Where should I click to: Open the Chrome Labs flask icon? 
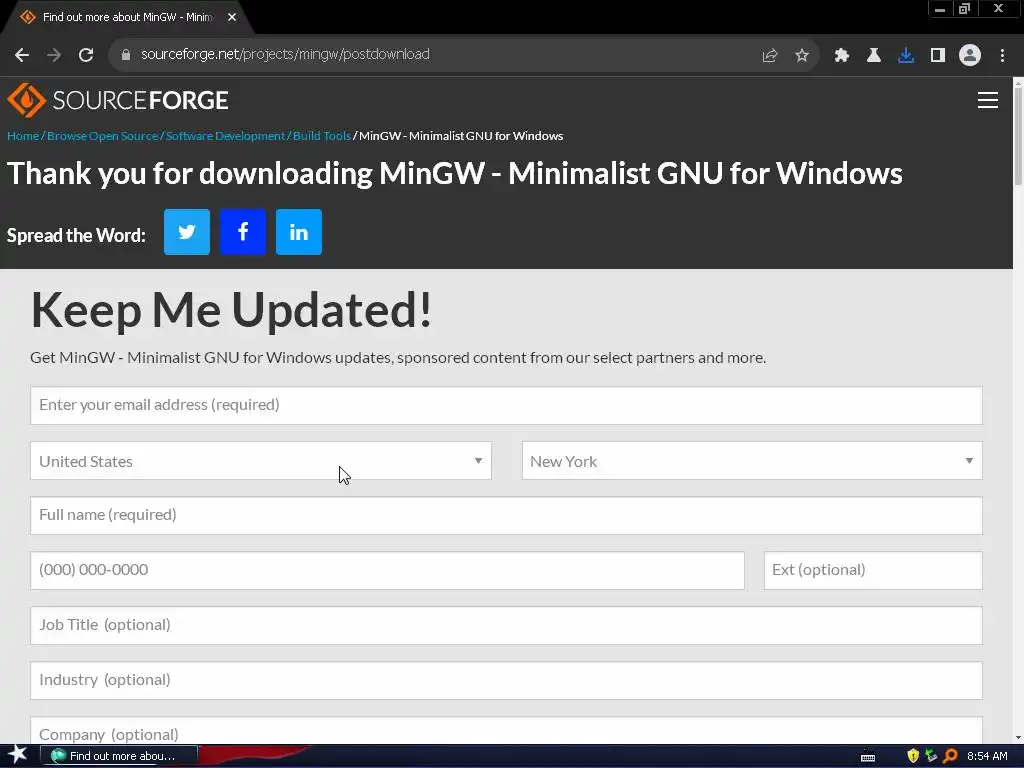tap(874, 55)
